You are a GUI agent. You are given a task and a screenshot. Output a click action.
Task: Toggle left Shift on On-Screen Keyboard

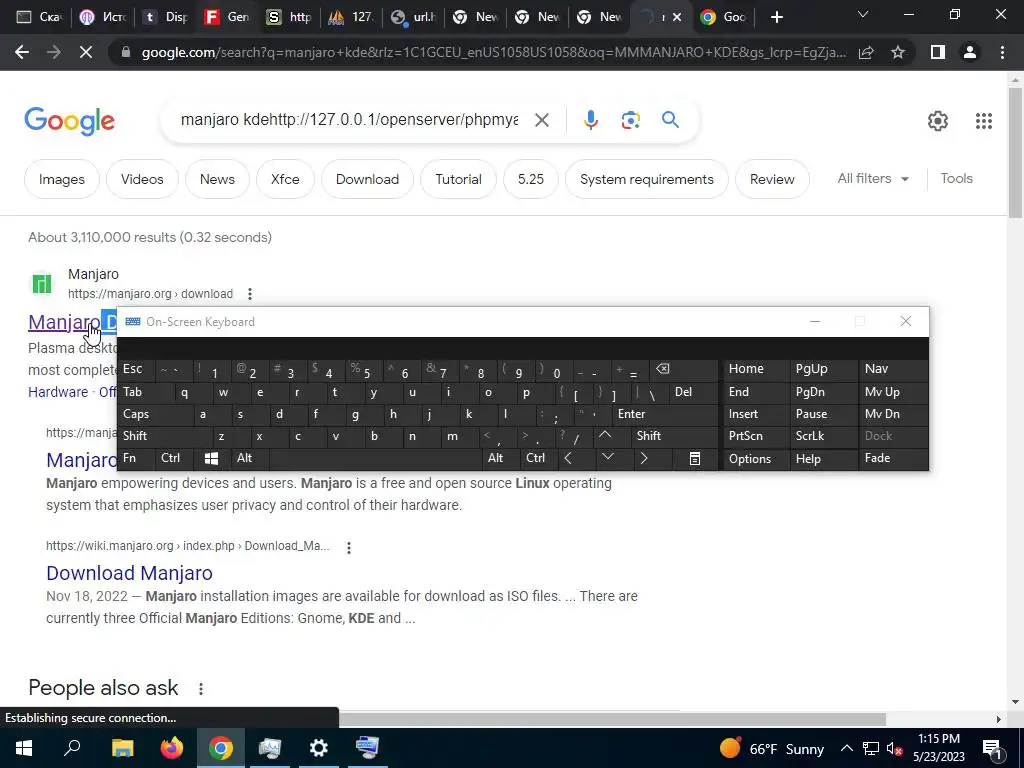point(165,436)
